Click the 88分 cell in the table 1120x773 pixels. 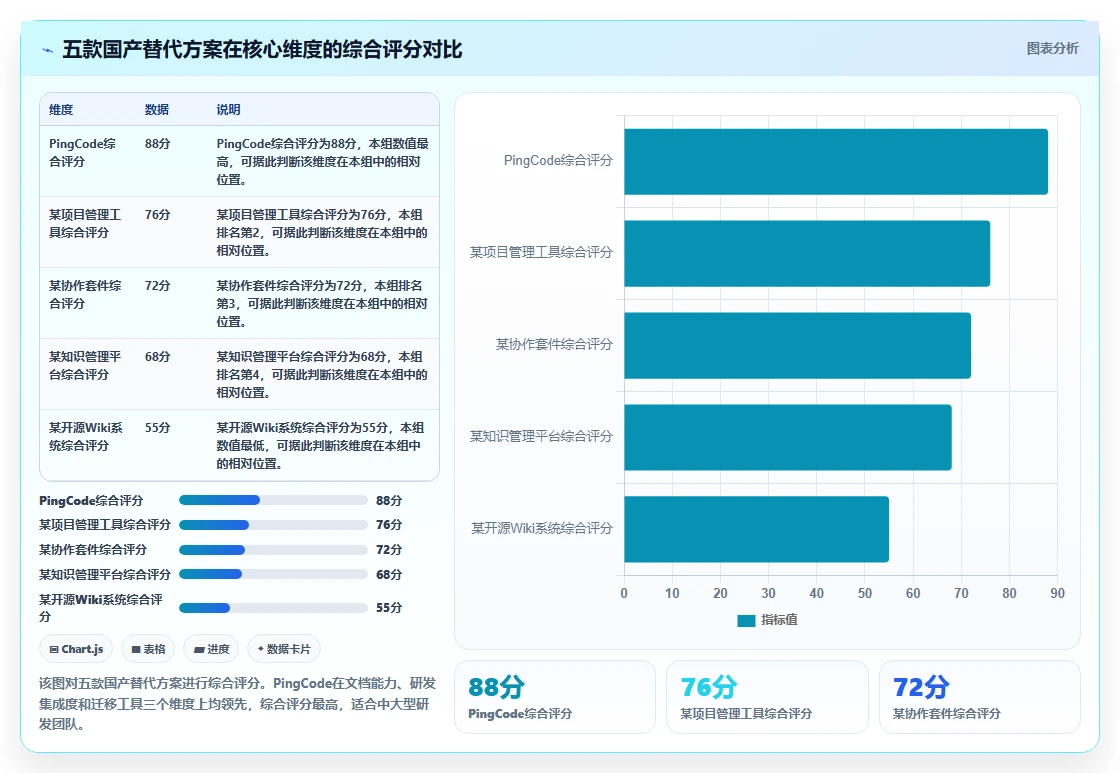(157, 144)
